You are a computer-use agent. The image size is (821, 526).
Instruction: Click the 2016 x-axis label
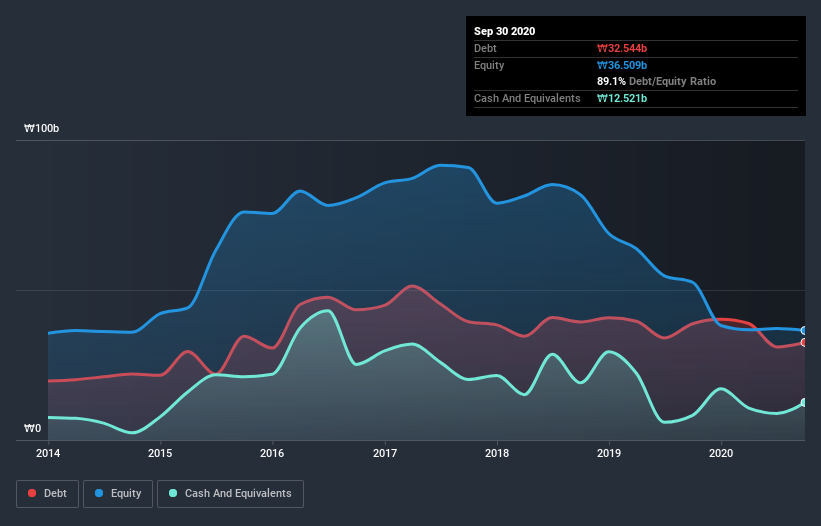tap(272, 453)
